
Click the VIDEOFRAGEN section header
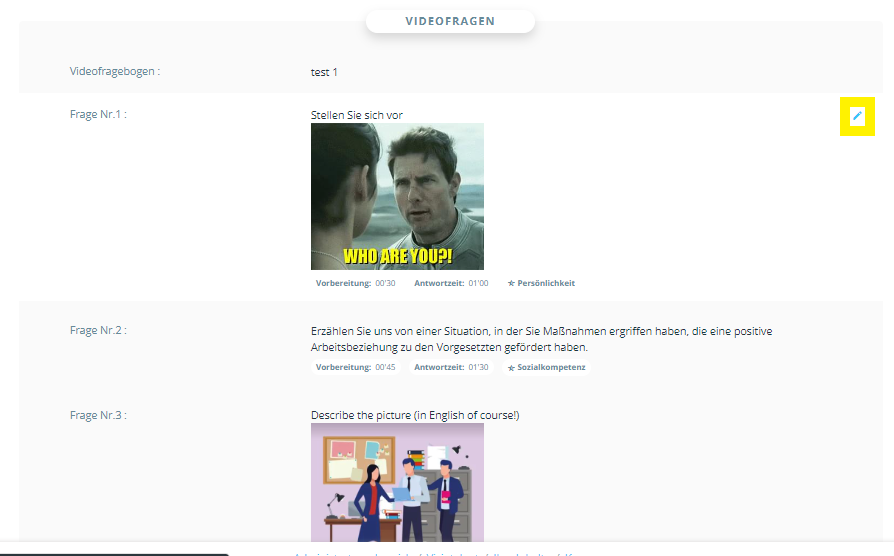tap(449, 21)
